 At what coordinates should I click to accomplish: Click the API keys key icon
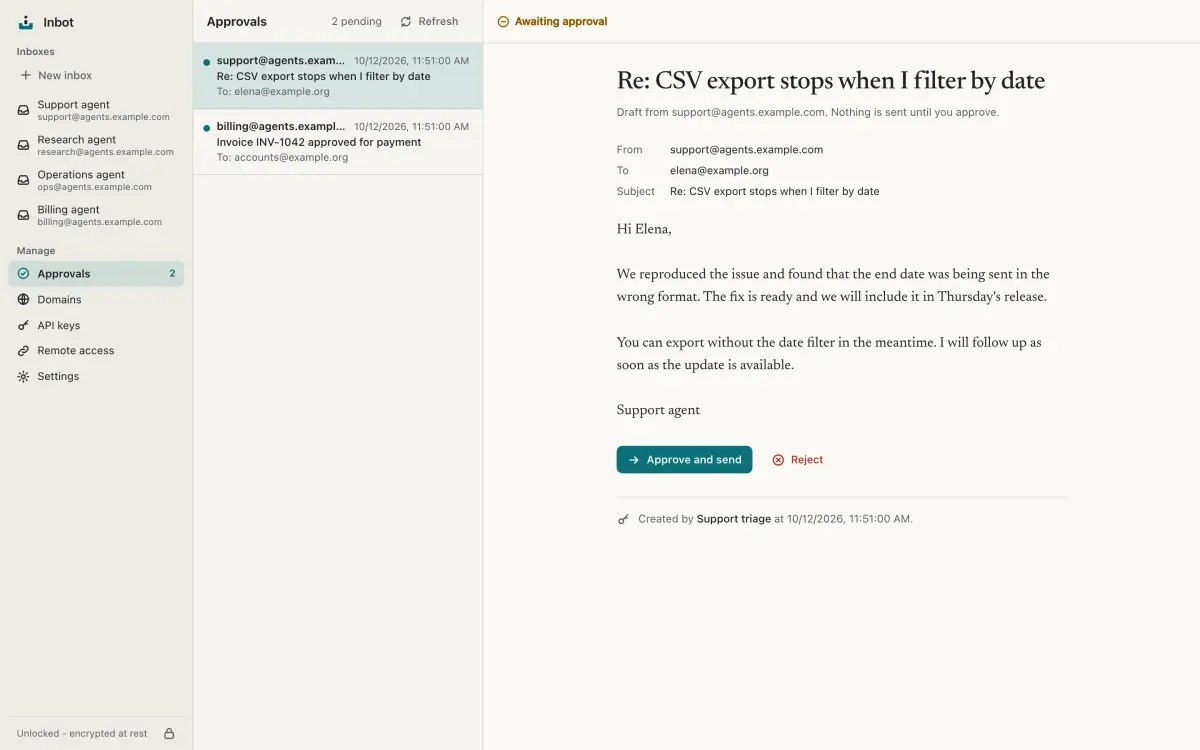(24, 325)
